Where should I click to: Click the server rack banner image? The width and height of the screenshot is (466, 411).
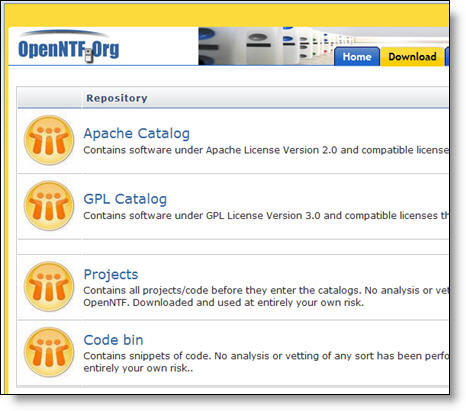[267, 46]
